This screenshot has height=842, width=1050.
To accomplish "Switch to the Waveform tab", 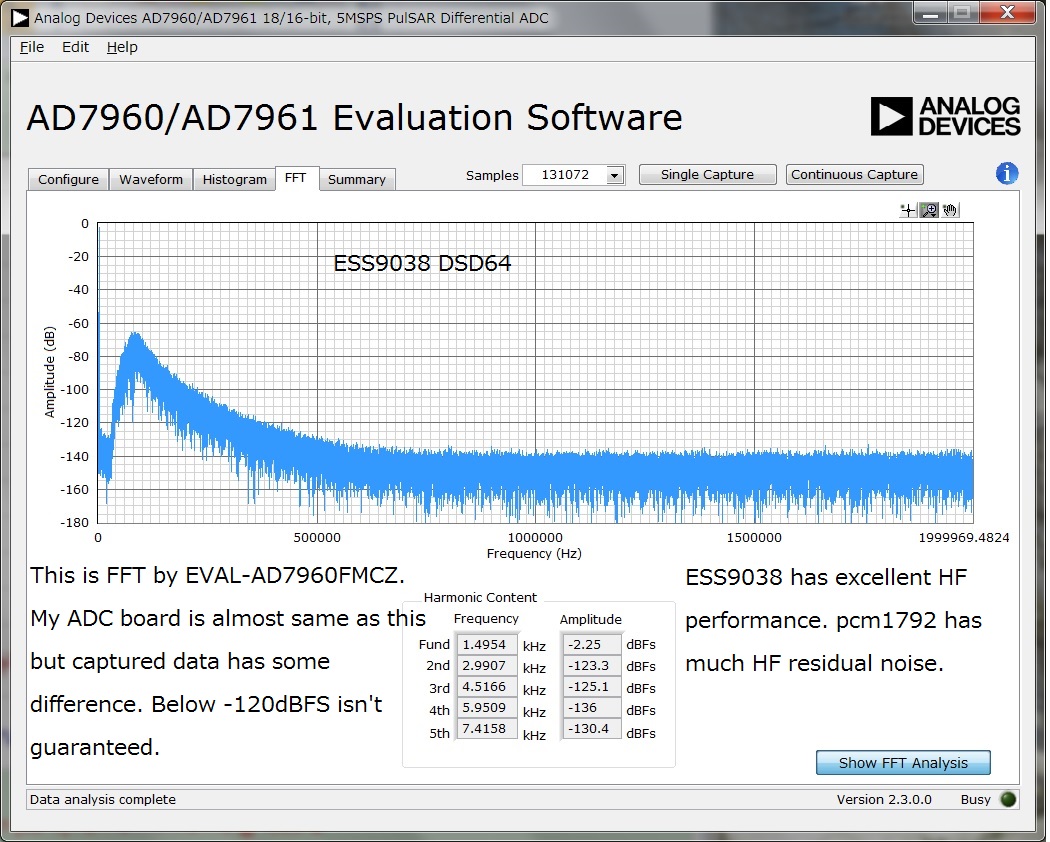I will click(x=151, y=180).
